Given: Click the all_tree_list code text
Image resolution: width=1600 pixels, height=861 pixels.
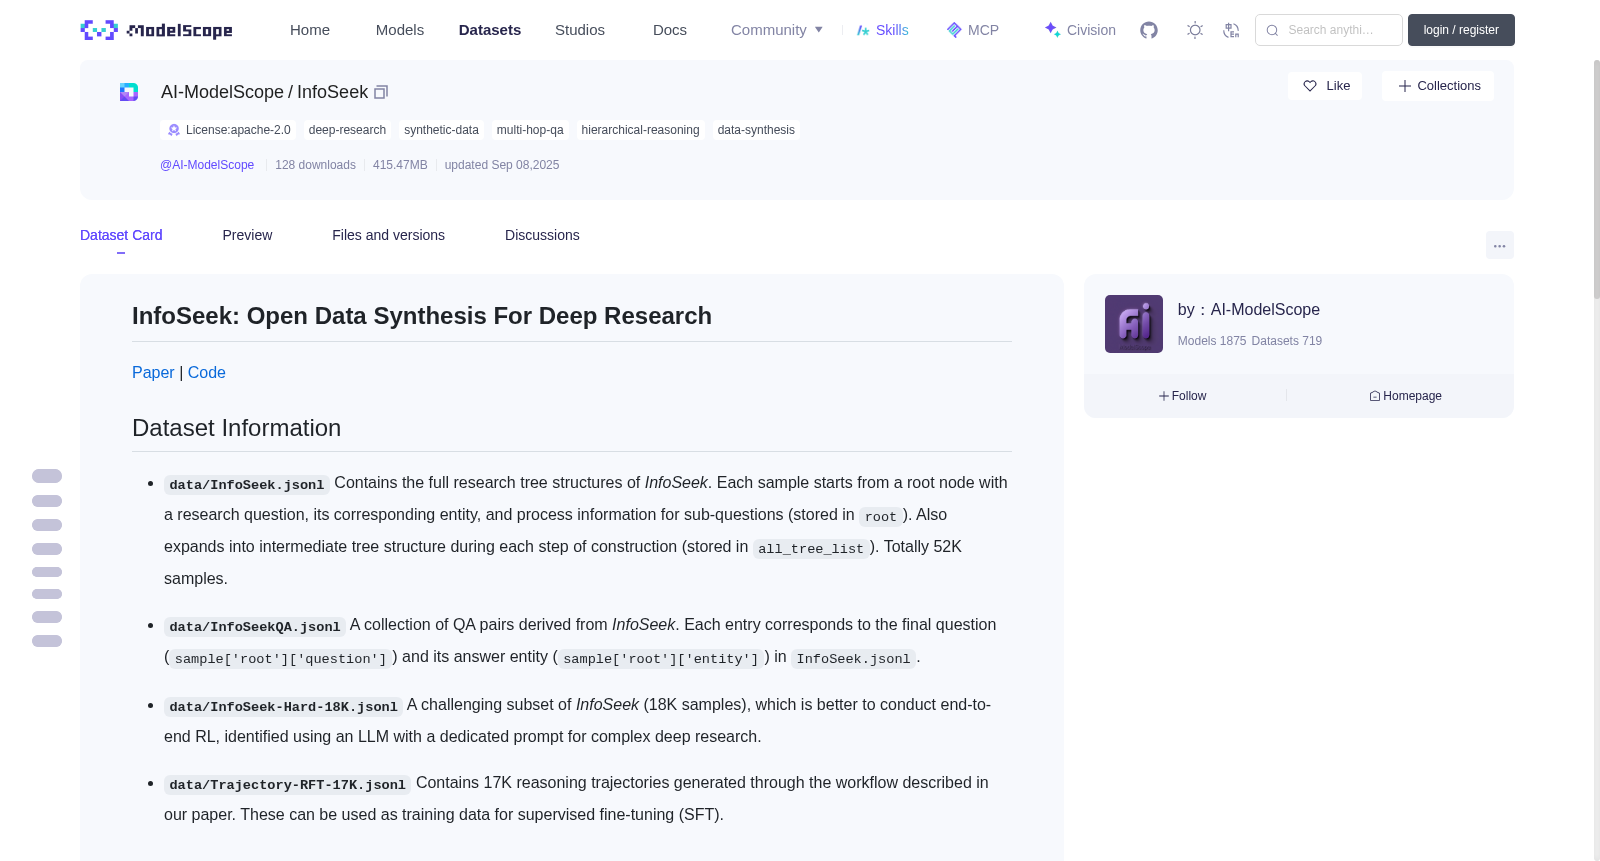Looking at the screenshot, I should [810, 548].
